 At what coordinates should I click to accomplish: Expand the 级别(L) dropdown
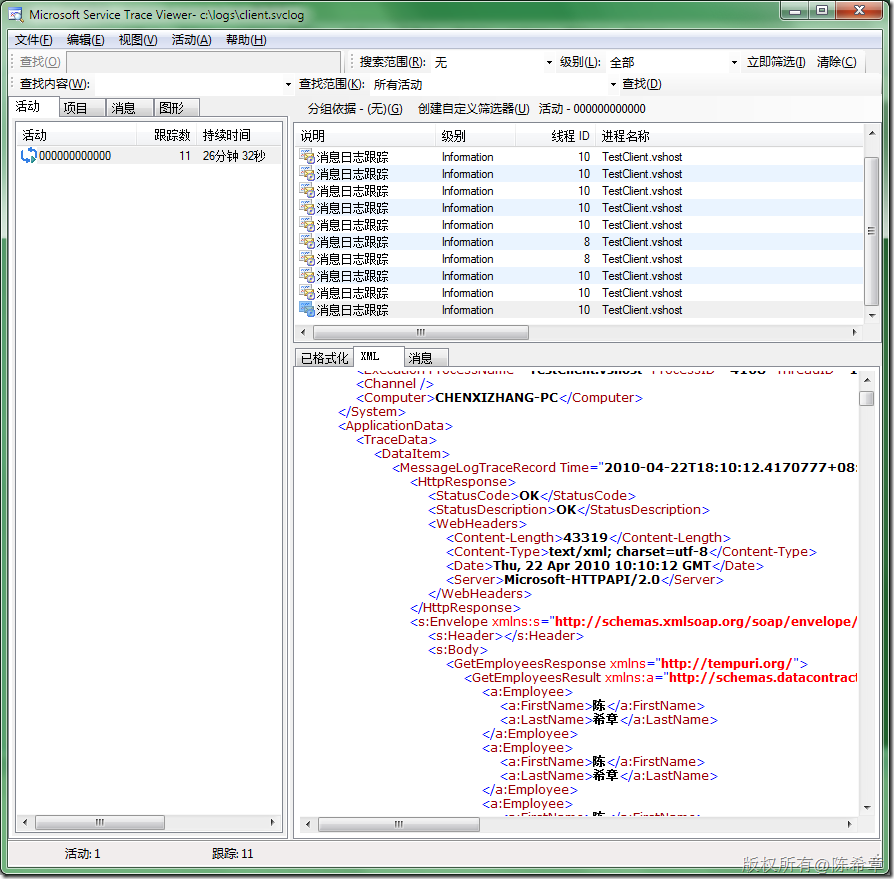[x=734, y=62]
